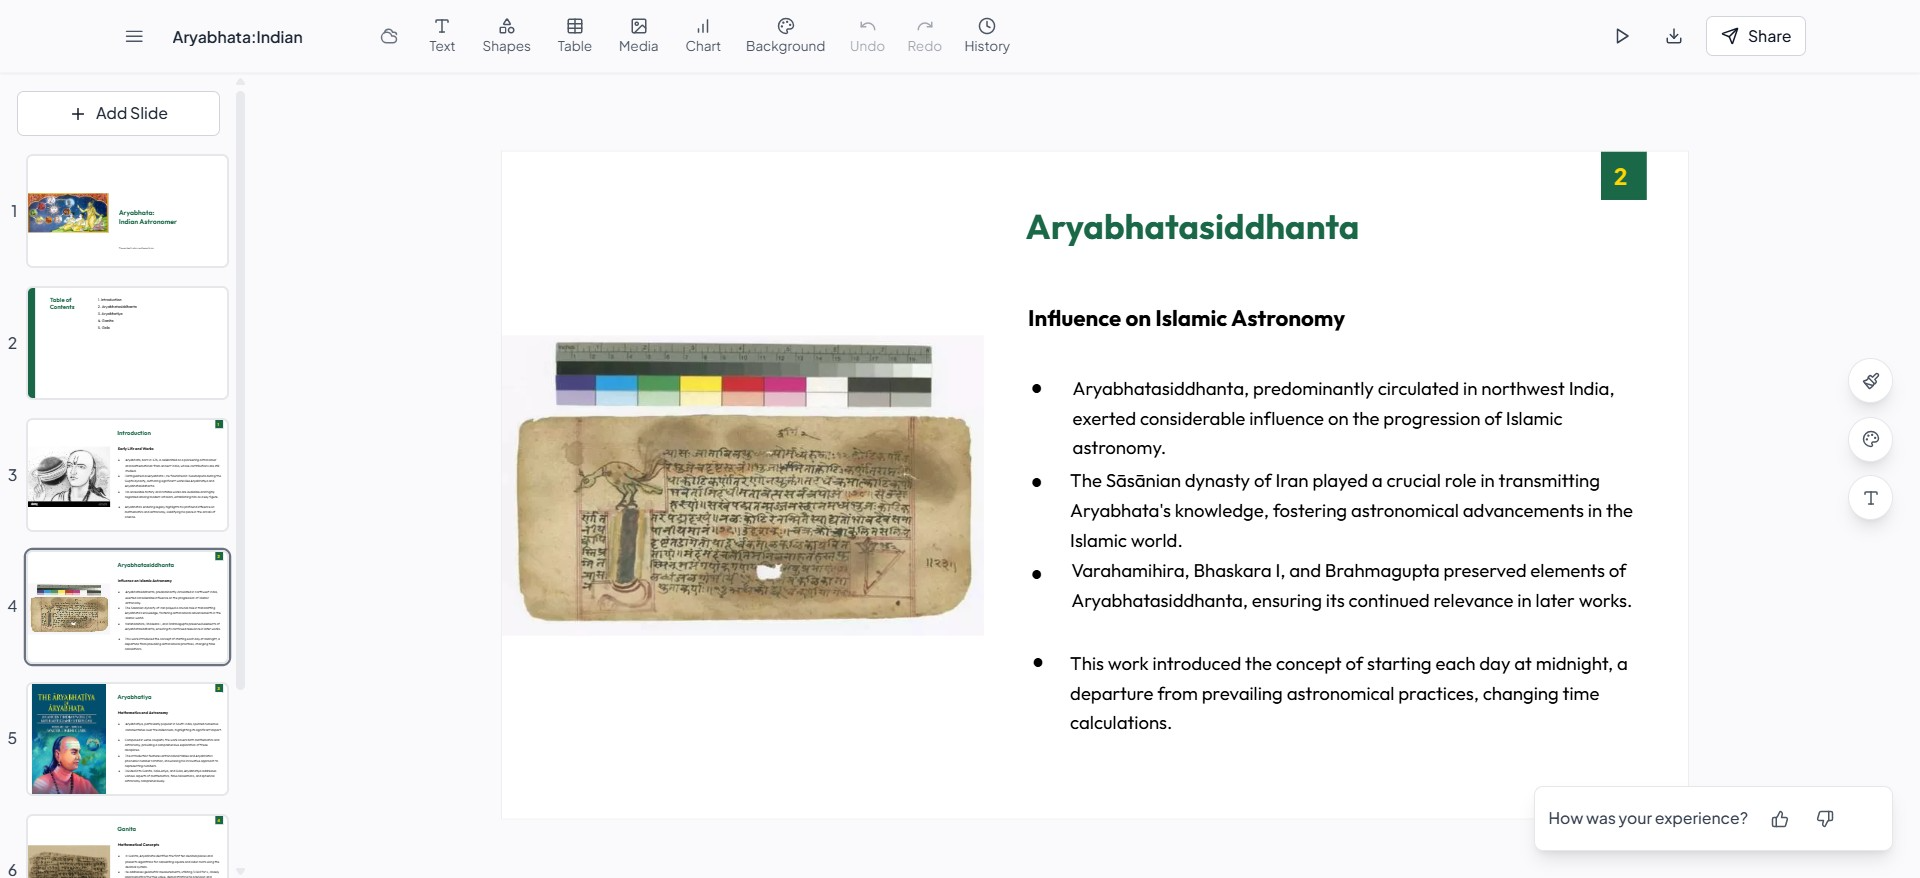
Task: Open the hamburger menu
Action: click(134, 37)
